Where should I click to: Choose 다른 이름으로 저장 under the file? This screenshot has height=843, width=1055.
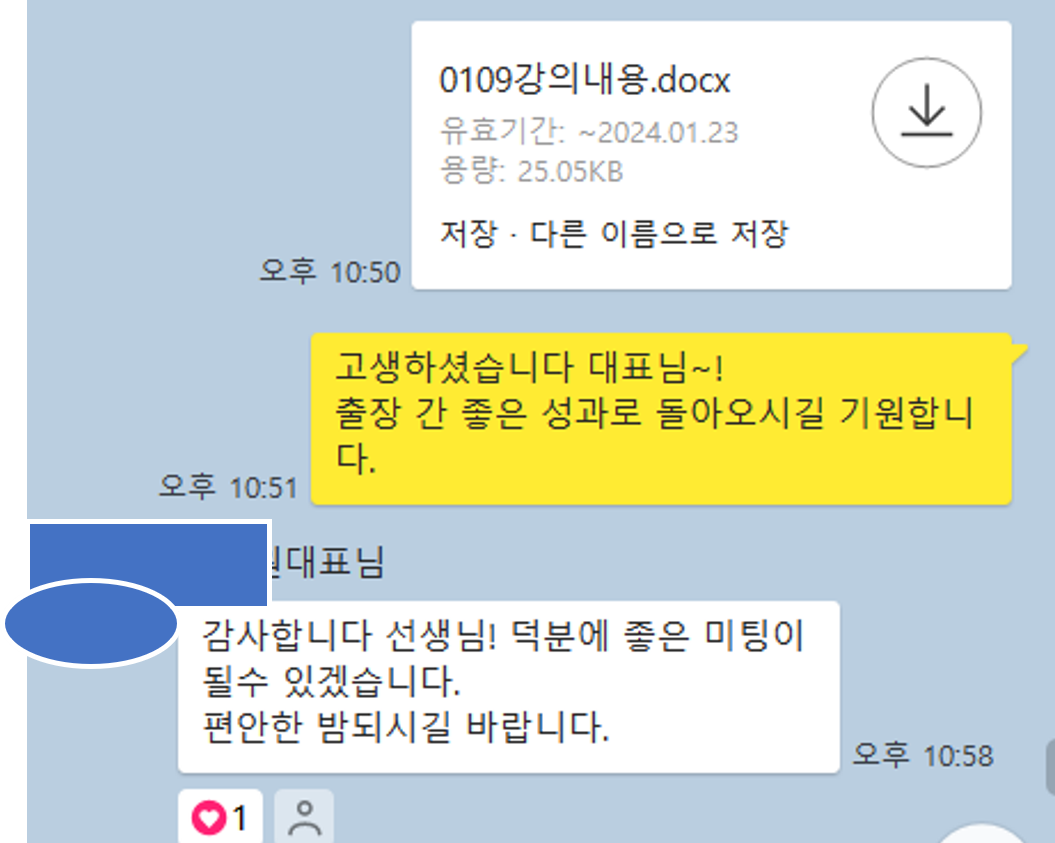(x=659, y=234)
